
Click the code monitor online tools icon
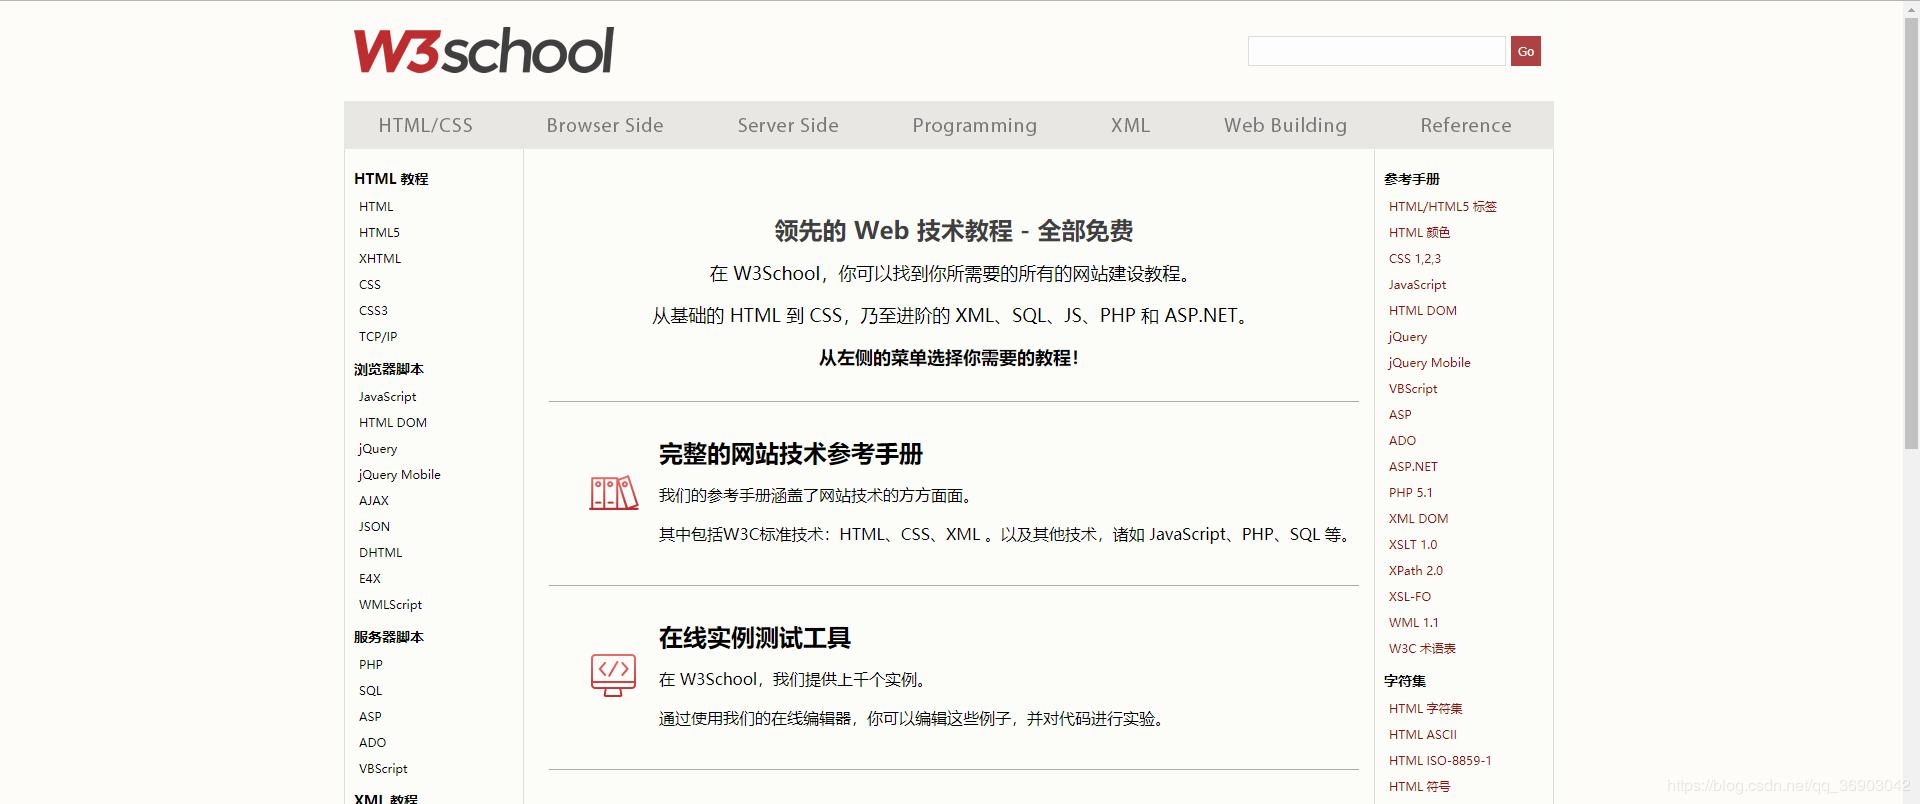click(614, 675)
